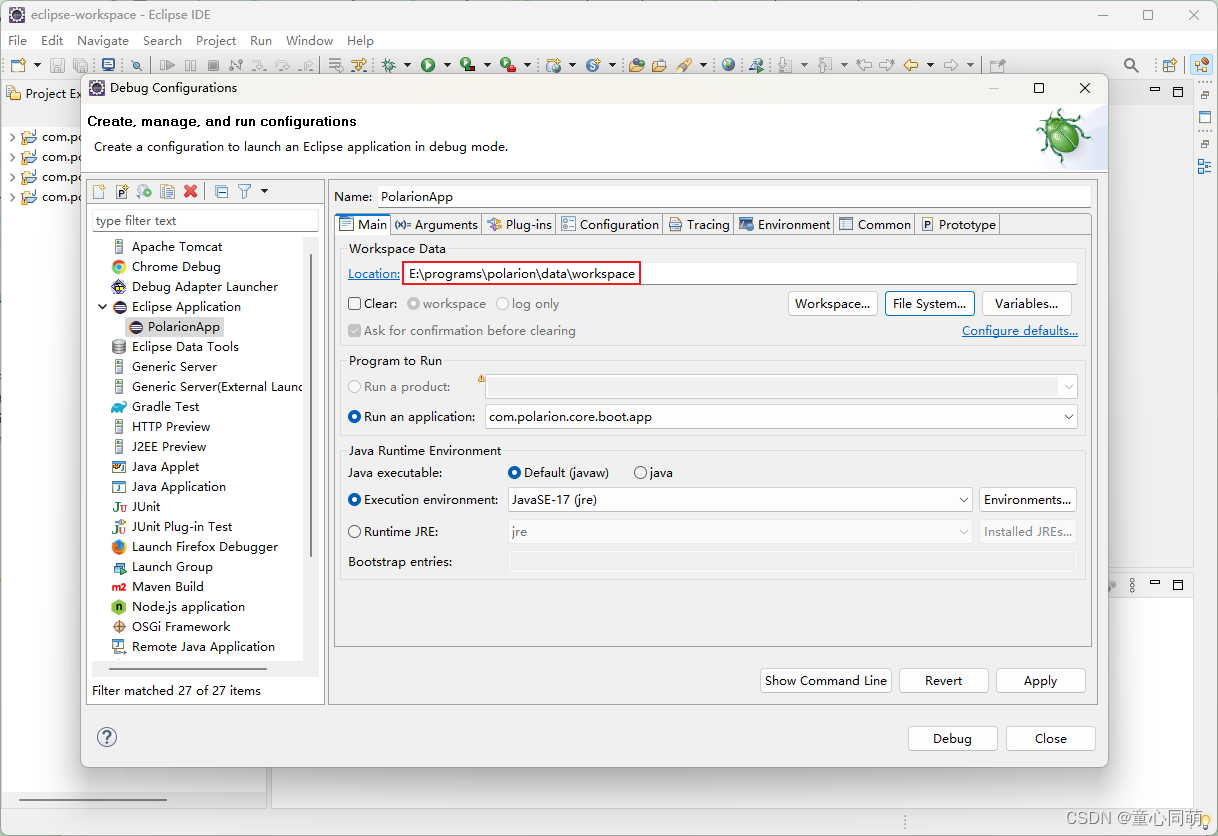Viewport: 1218px width, 836px height.
Task: Open the Run an application dropdown
Action: click(1068, 417)
